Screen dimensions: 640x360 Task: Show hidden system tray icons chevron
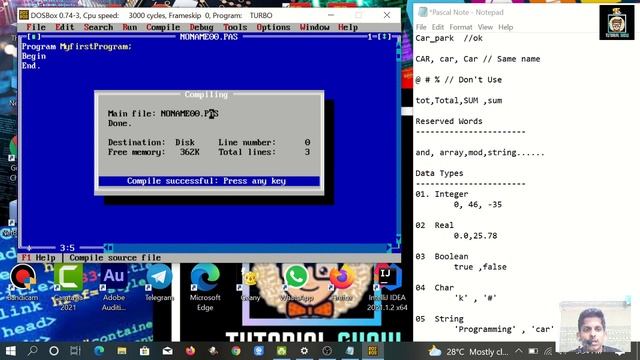click(x=519, y=351)
